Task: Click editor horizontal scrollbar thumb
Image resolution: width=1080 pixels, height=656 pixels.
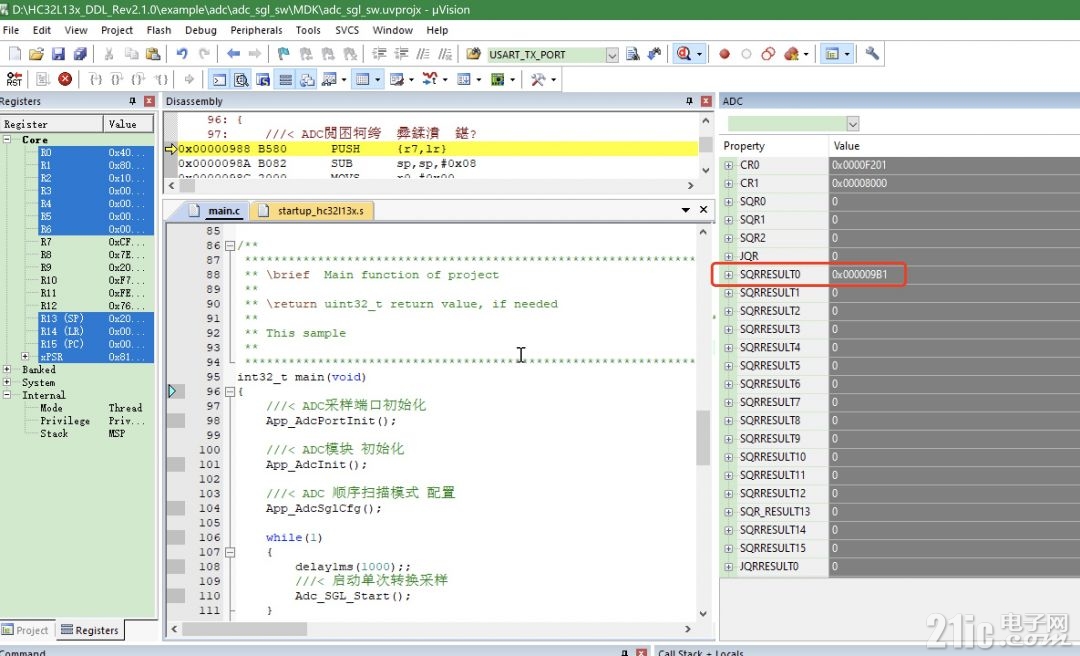Action: (x=245, y=628)
